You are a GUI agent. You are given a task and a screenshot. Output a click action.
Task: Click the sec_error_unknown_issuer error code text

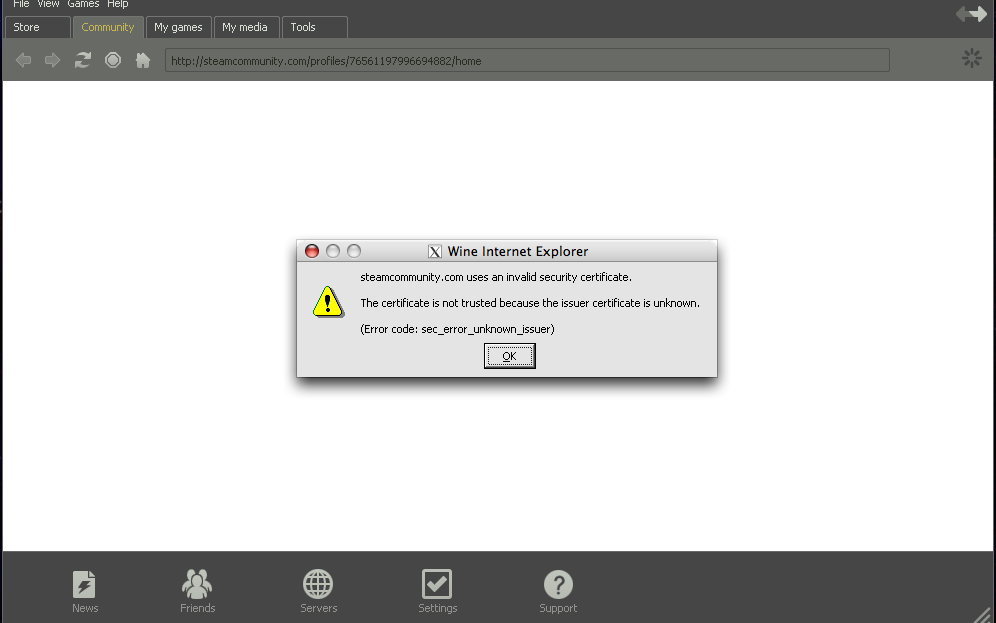457,329
